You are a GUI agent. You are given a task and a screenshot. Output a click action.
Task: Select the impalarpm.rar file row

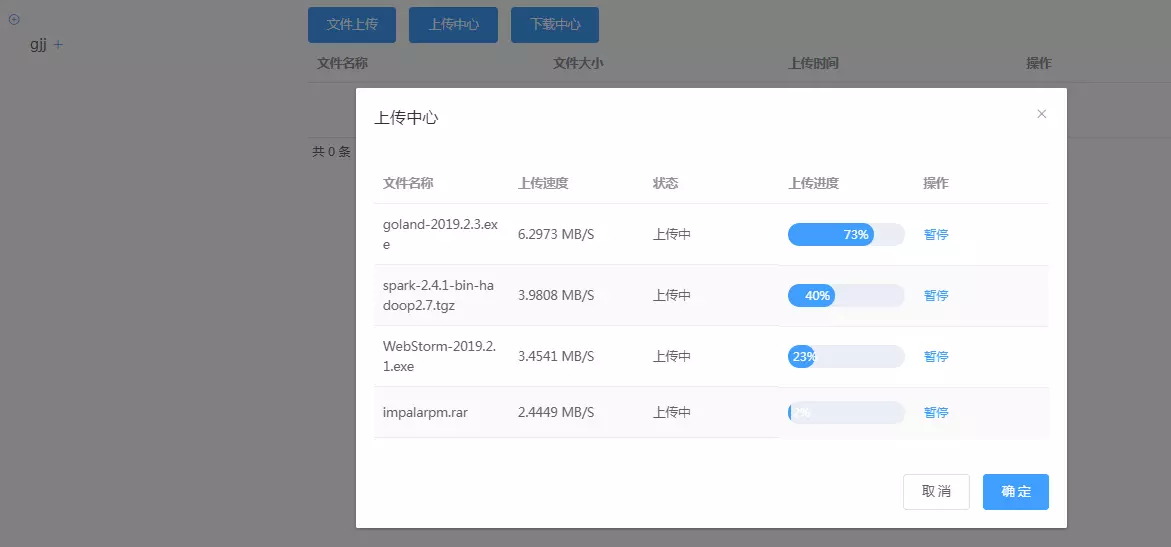(425, 413)
